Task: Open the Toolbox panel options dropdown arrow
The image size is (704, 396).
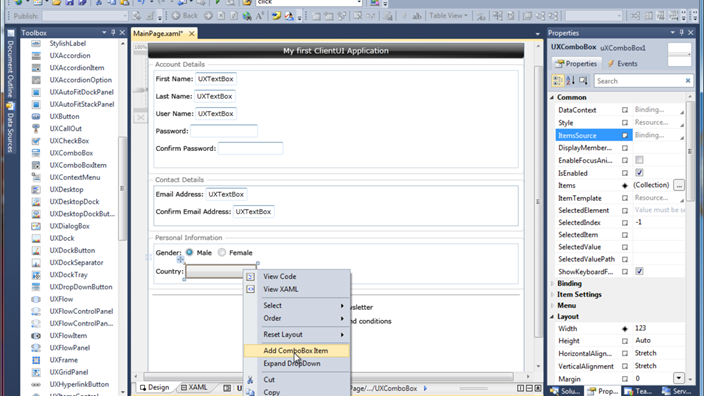Action: pyautogui.click(x=104, y=33)
